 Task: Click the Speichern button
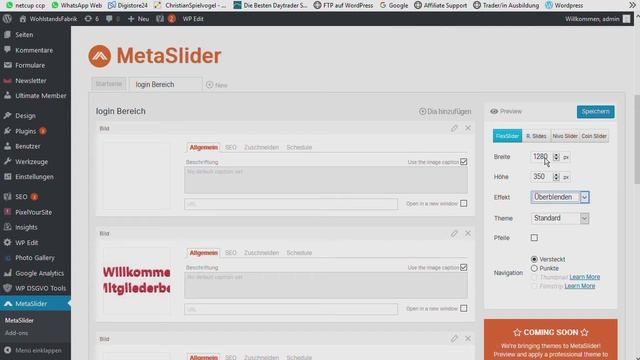(596, 112)
